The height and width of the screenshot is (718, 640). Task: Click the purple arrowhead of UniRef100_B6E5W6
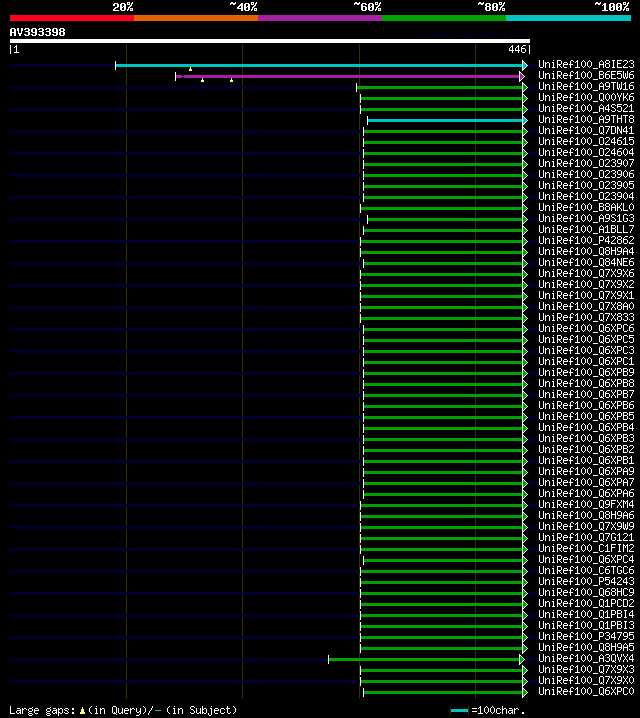click(522, 76)
